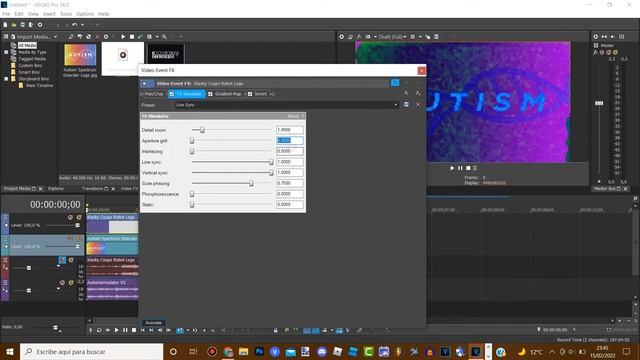This screenshot has height=360, width=640.
Task: Switch to the Explorer tab
Action: (56, 189)
